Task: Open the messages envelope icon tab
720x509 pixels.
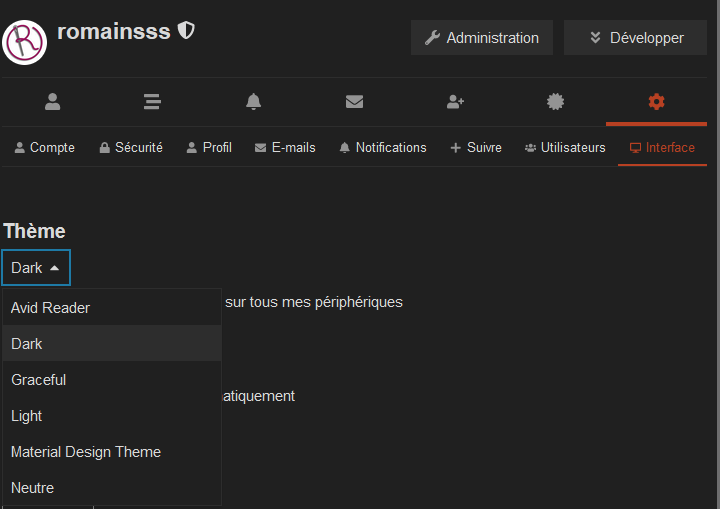Action: [354, 102]
